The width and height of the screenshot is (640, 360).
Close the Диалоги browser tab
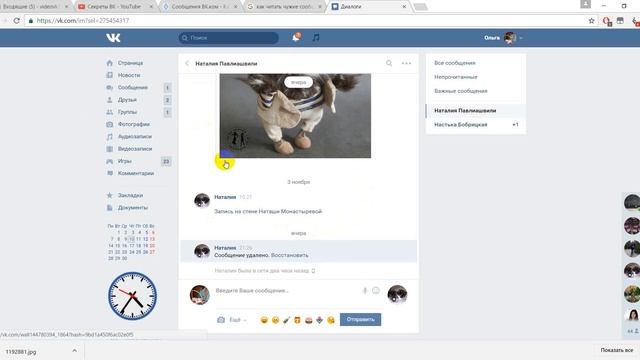(404, 7)
